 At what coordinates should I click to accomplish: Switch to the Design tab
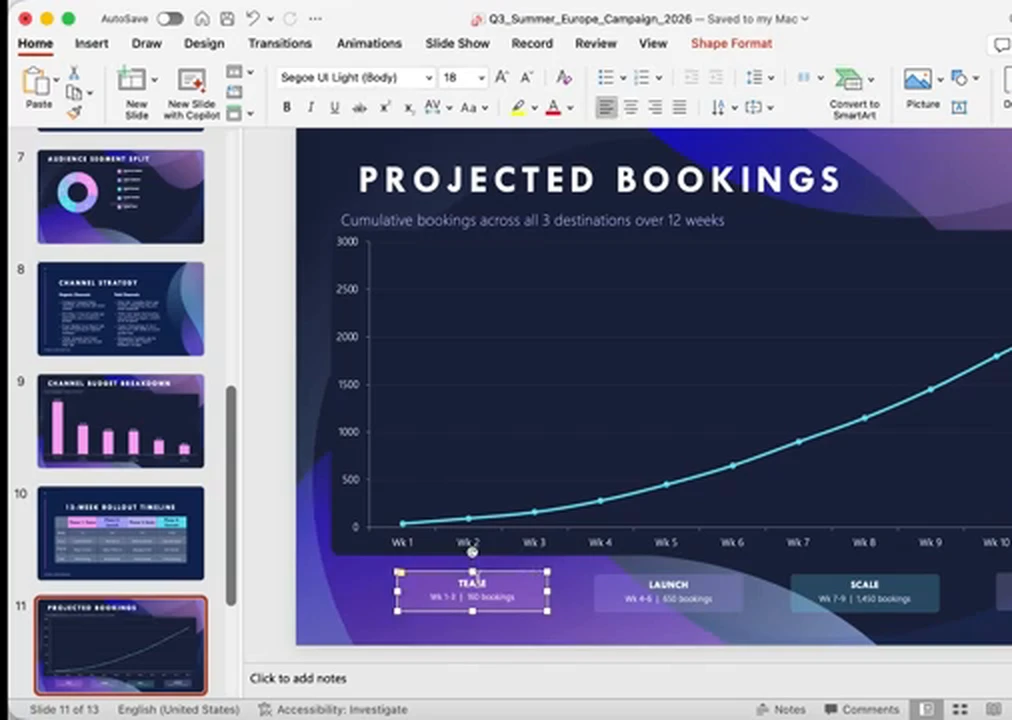(x=204, y=44)
